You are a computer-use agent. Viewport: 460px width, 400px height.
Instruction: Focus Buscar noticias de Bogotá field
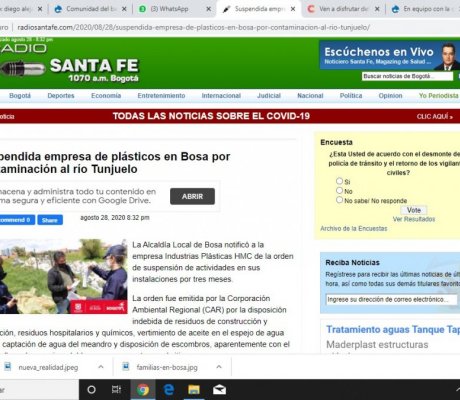point(407,76)
